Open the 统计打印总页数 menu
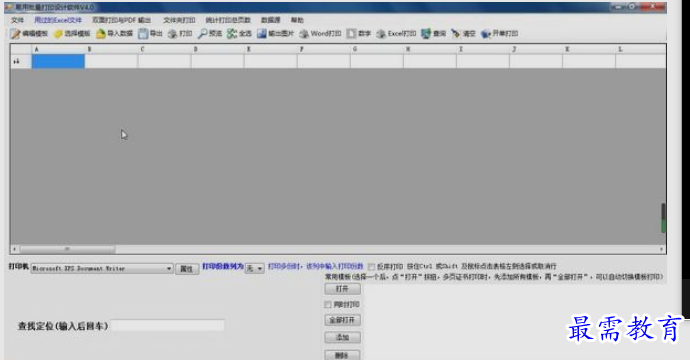This screenshot has height=360, width=690. (228, 20)
